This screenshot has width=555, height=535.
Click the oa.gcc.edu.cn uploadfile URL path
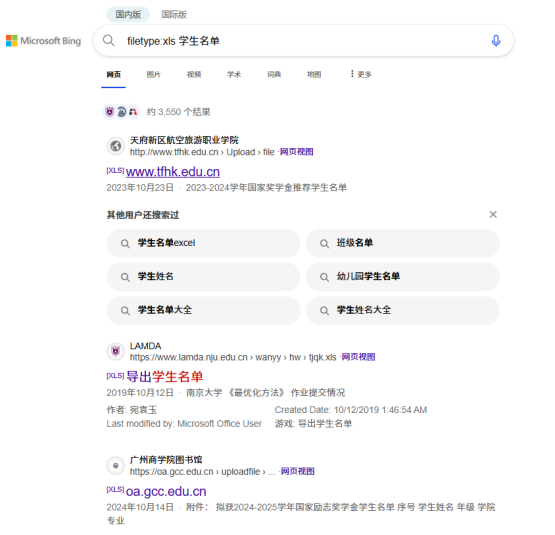click(x=202, y=472)
